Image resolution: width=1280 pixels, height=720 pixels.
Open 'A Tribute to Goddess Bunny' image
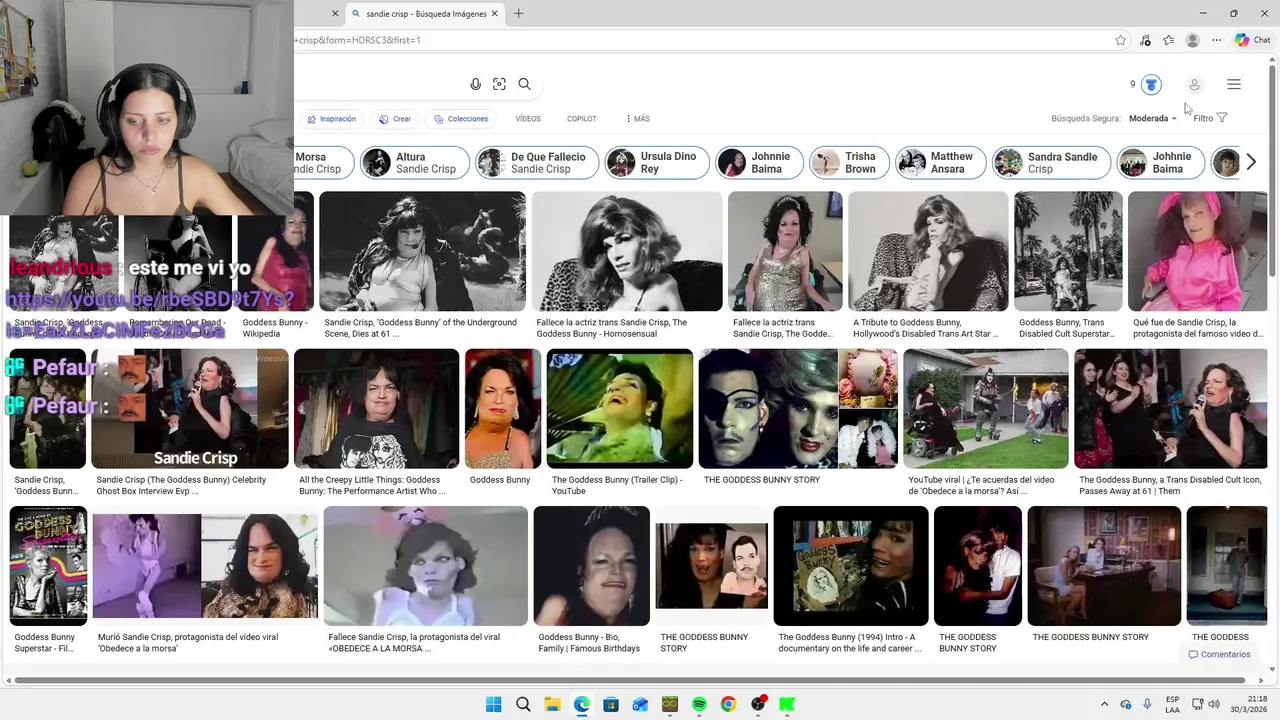[928, 251]
